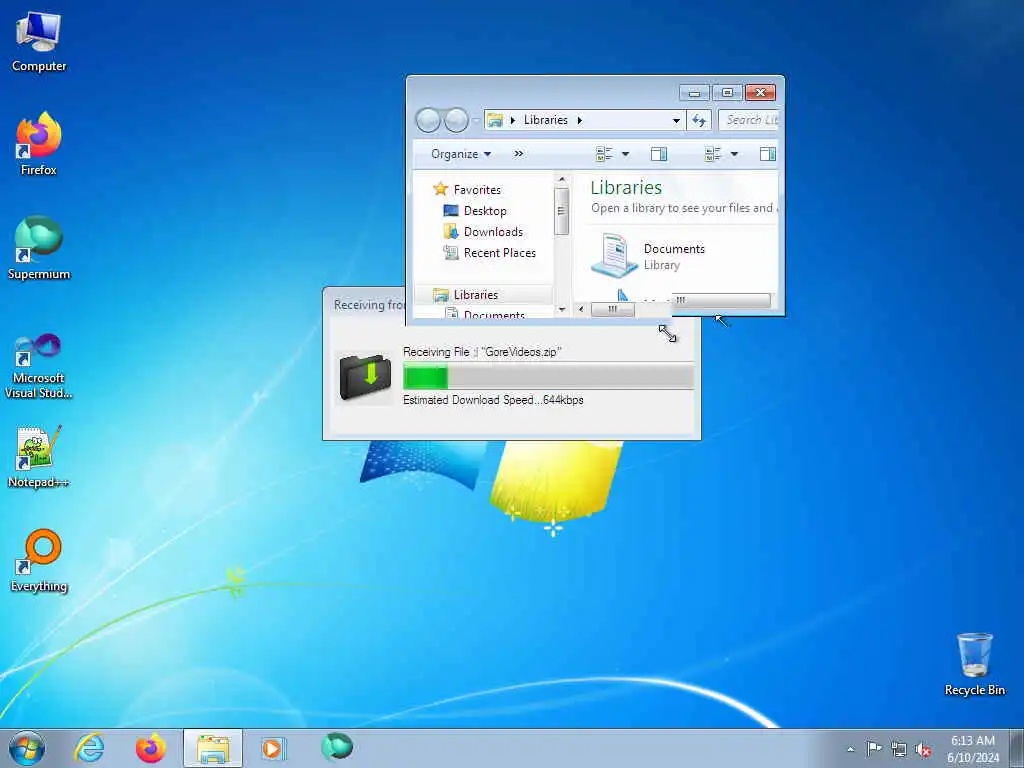
Task: Click the Downloads folder icon in the navigation pane
Action: point(451,232)
